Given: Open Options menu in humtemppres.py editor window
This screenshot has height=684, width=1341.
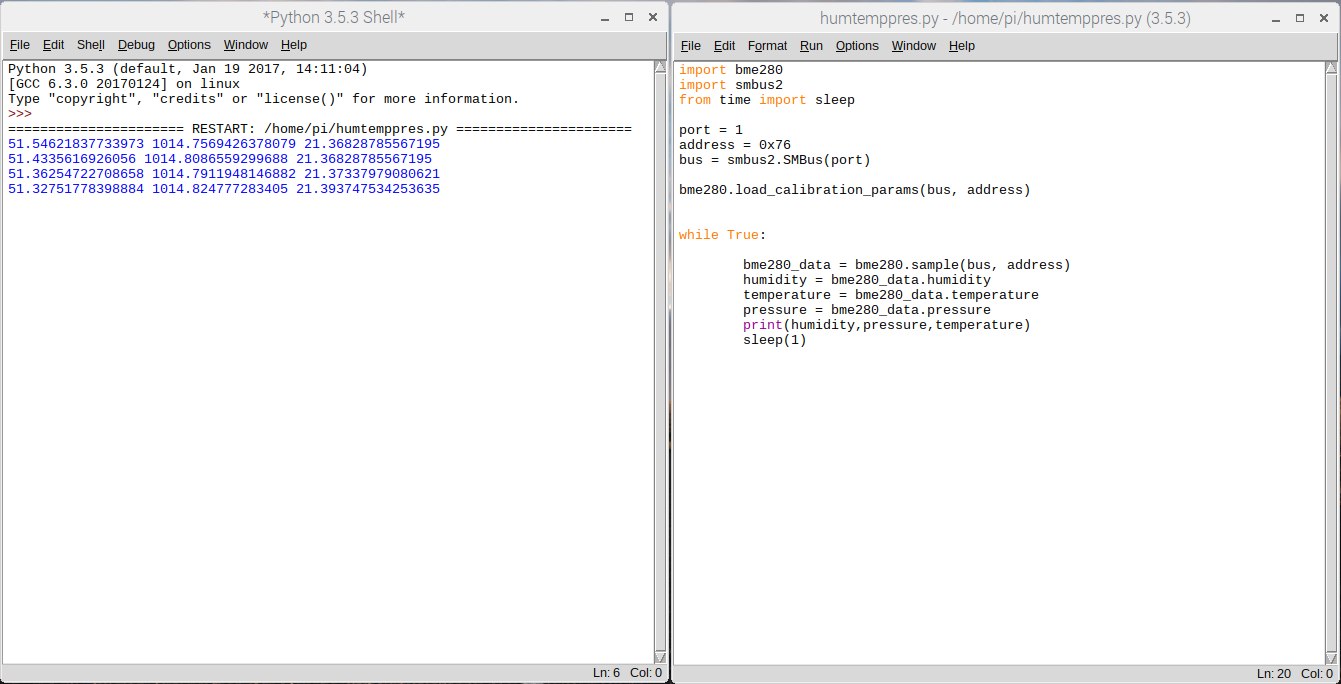Looking at the screenshot, I should pos(857,46).
